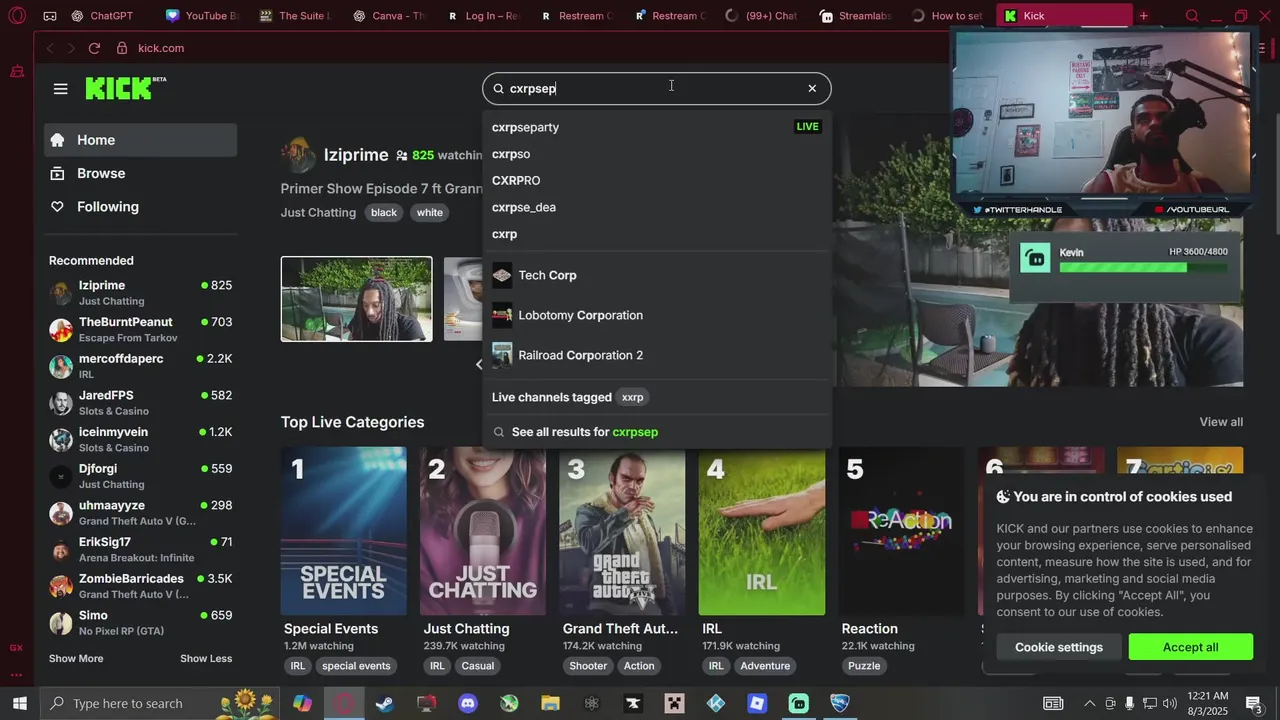This screenshot has height=720, width=1280.
Task: Open Lobotomy Corporation category suggestion
Action: 656,315
